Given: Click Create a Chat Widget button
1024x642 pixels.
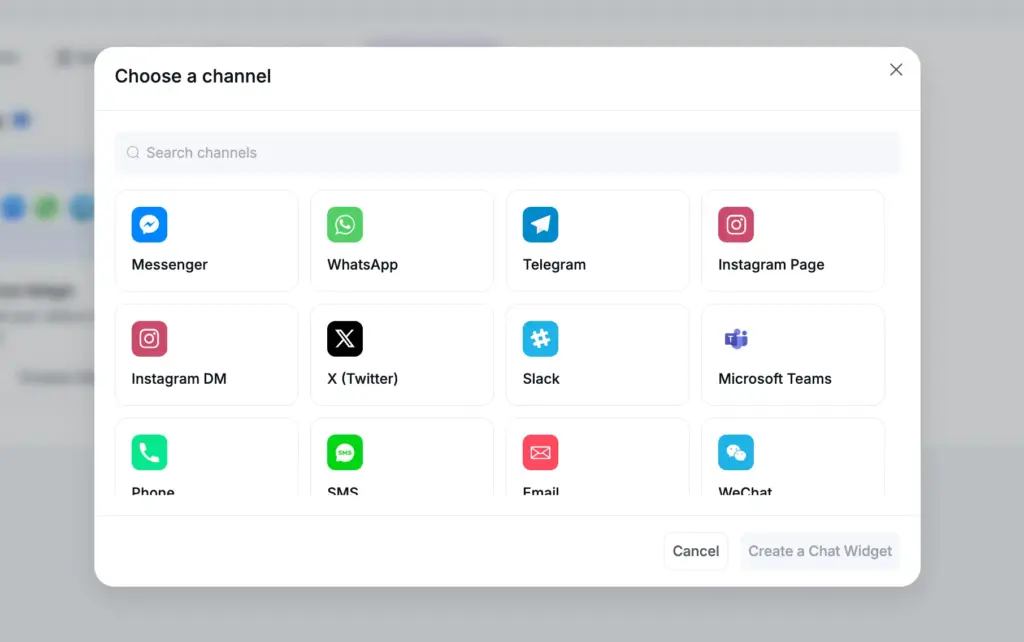Looking at the screenshot, I should click(820, 551).
